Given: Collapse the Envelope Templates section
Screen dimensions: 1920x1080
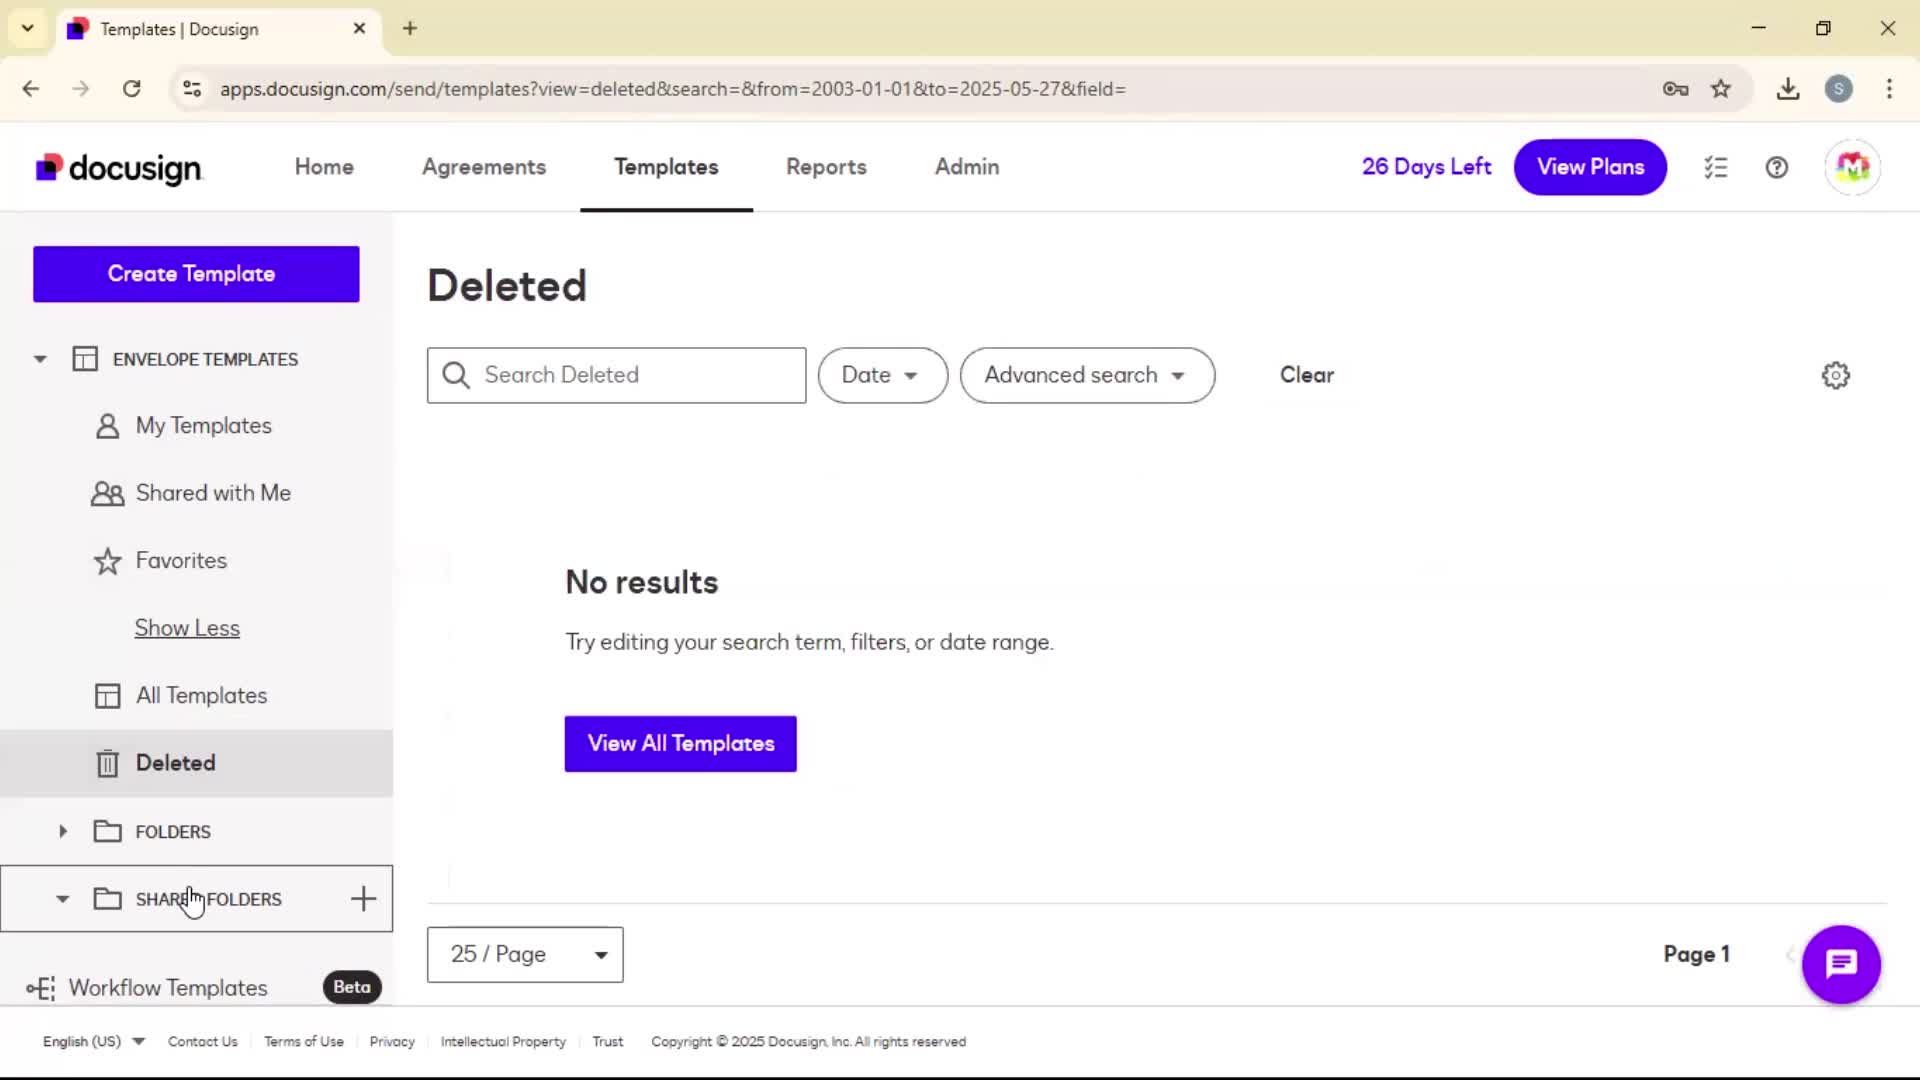Looking at the screenshot, I should 40,359.
